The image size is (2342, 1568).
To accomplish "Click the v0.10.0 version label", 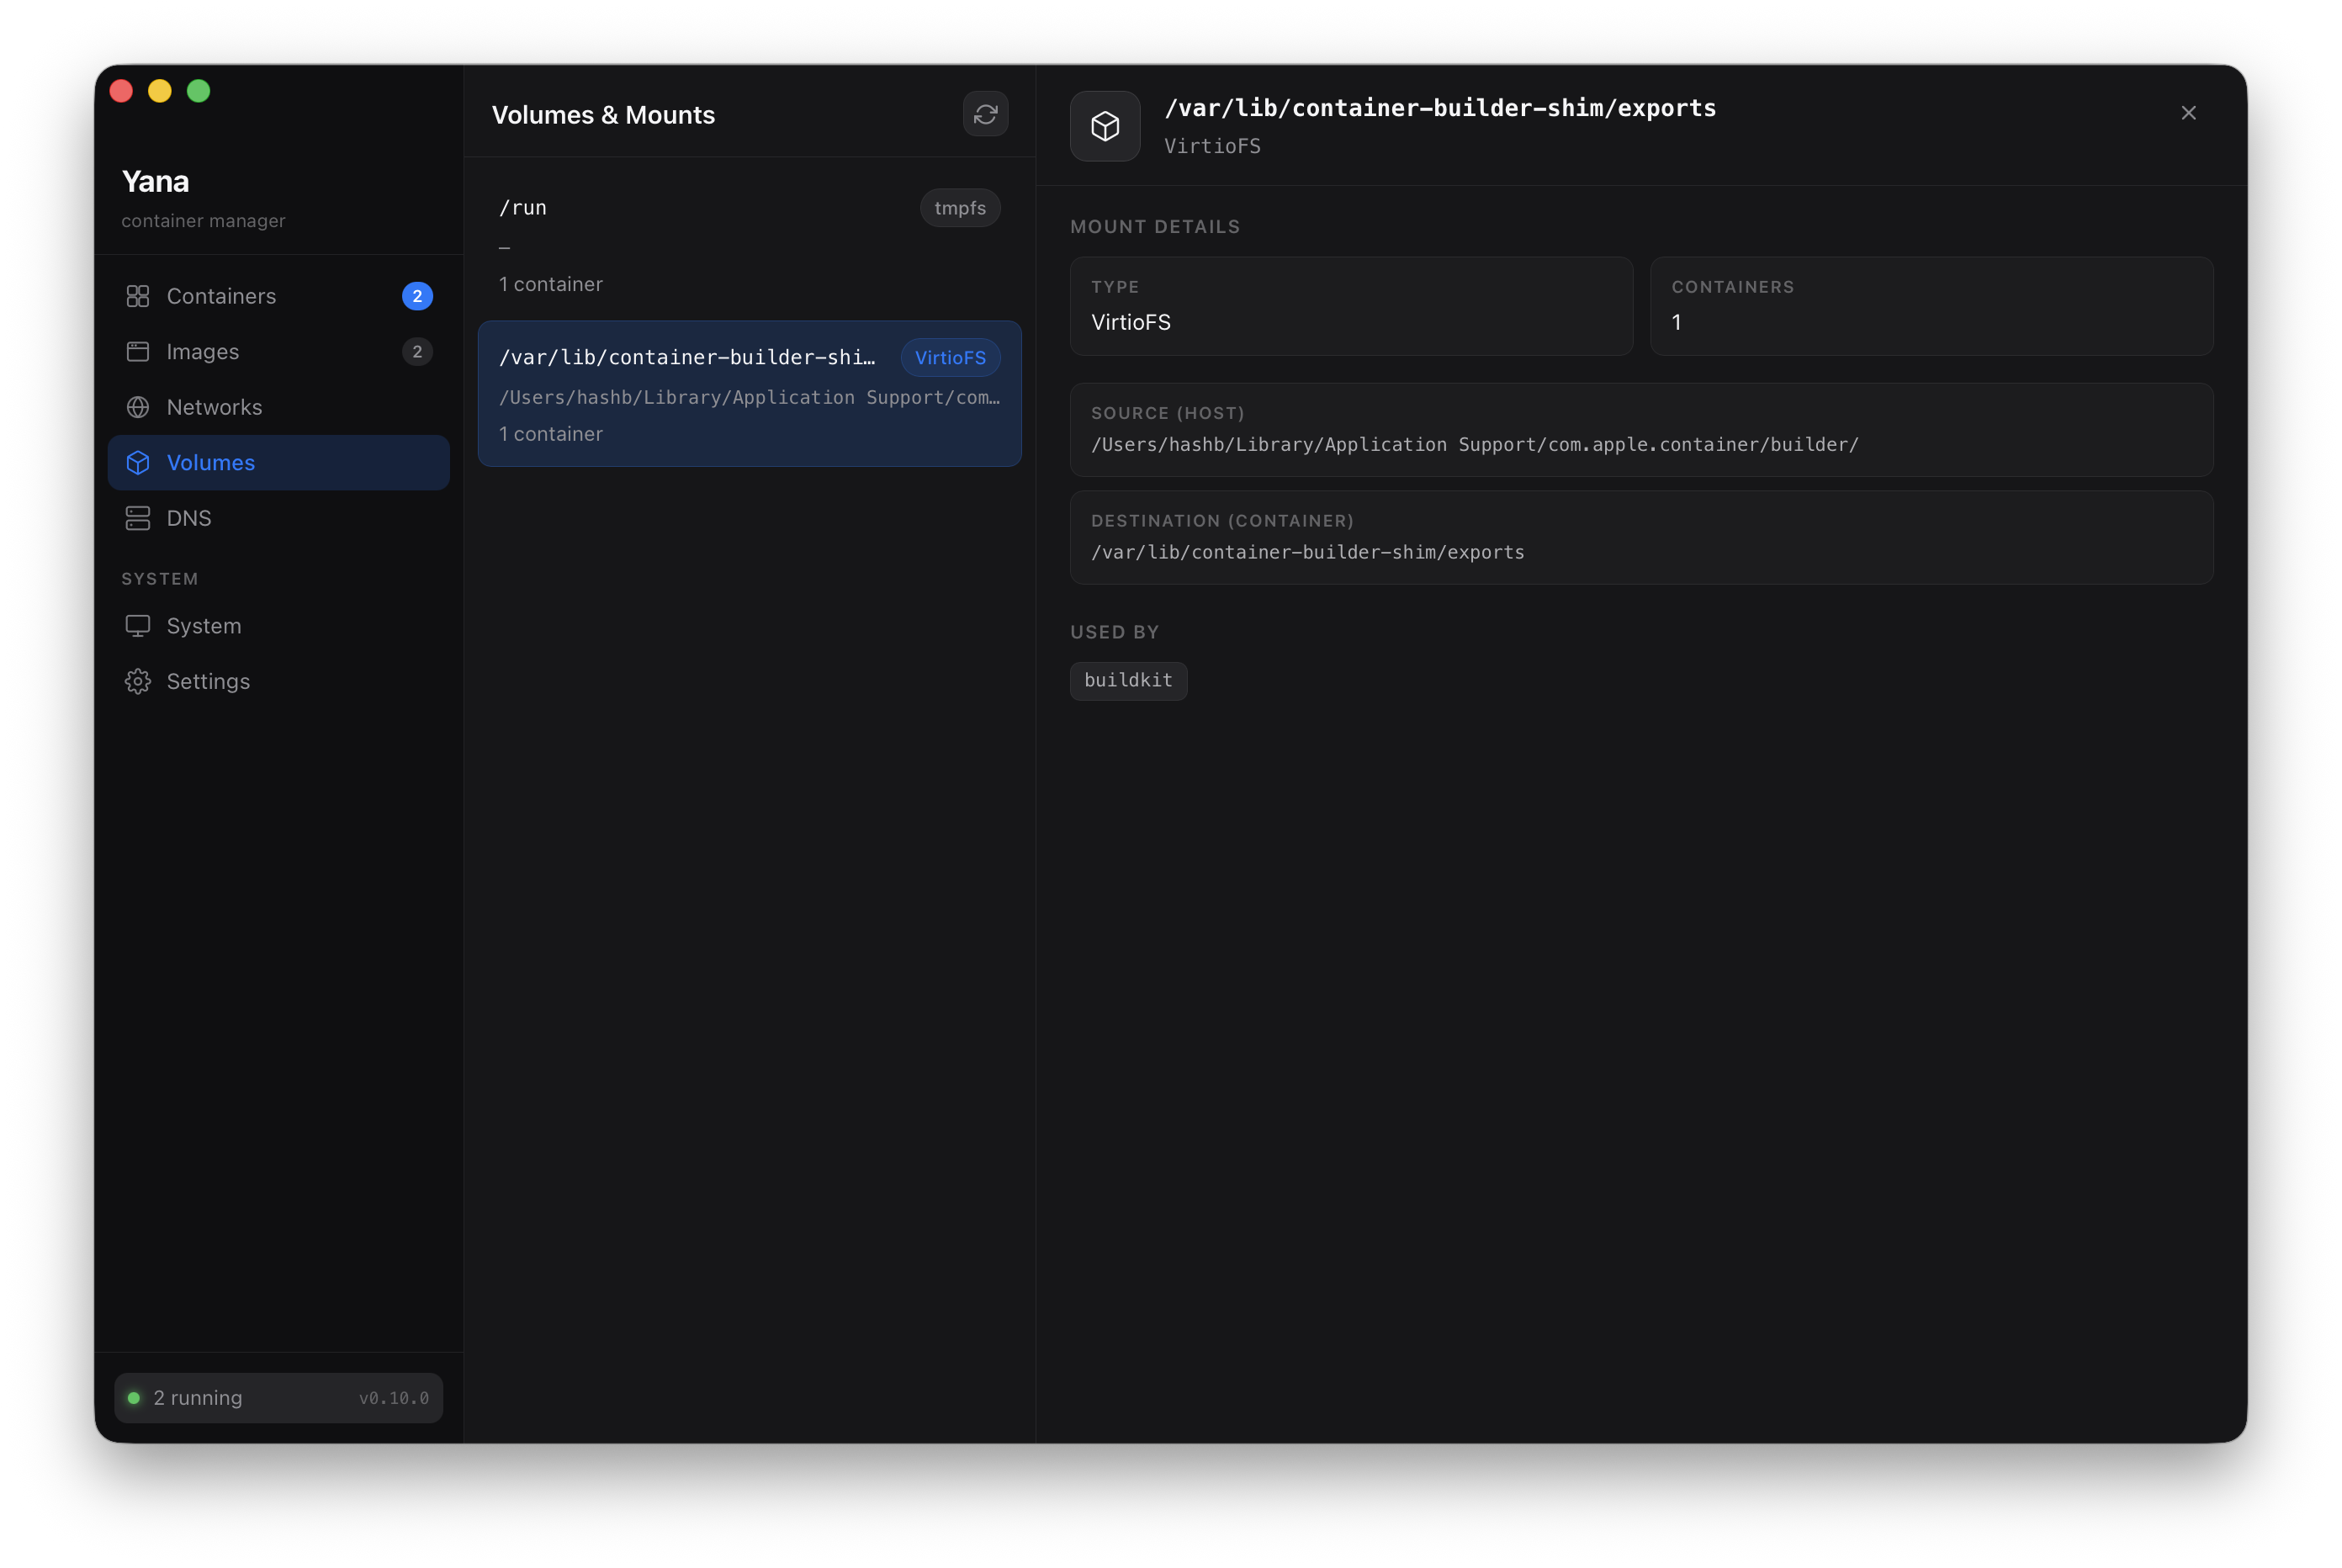I will click(x=394, y=1398).
